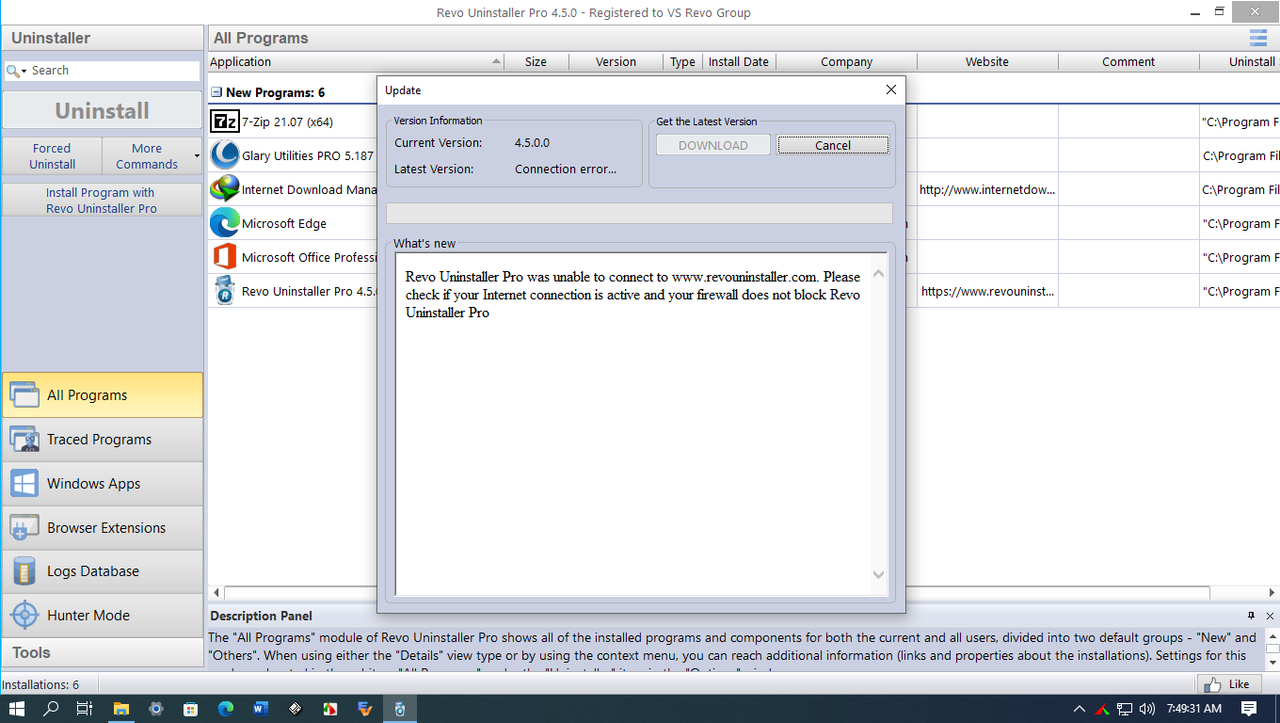Sort by Website column
This screenshot has height=723, width=1280.
tap(987, 62)
